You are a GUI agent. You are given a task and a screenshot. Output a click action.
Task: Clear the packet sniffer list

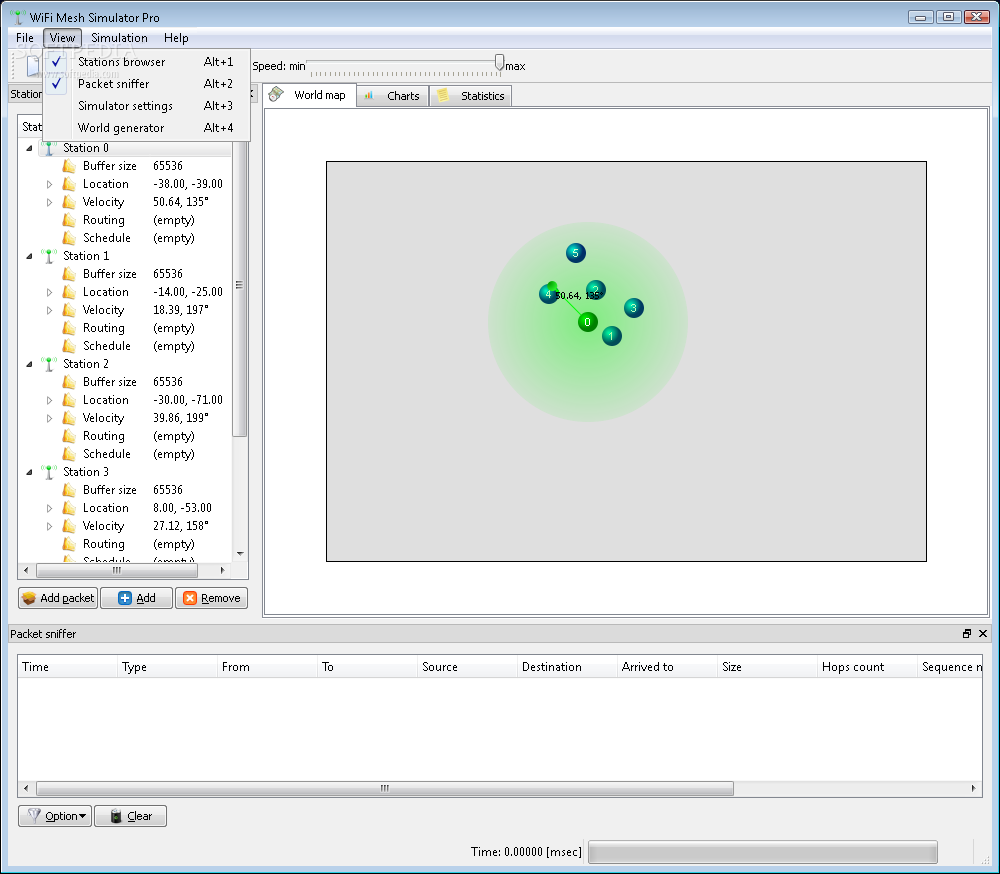click(x=131, y=816)
